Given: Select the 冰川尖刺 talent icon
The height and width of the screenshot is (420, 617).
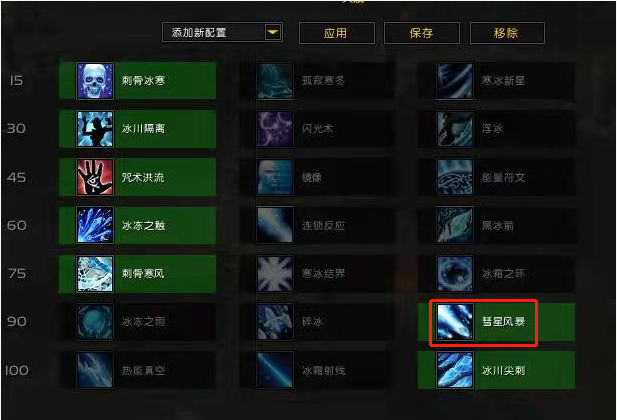Looking at the screenshot, I should coord(455,370).
